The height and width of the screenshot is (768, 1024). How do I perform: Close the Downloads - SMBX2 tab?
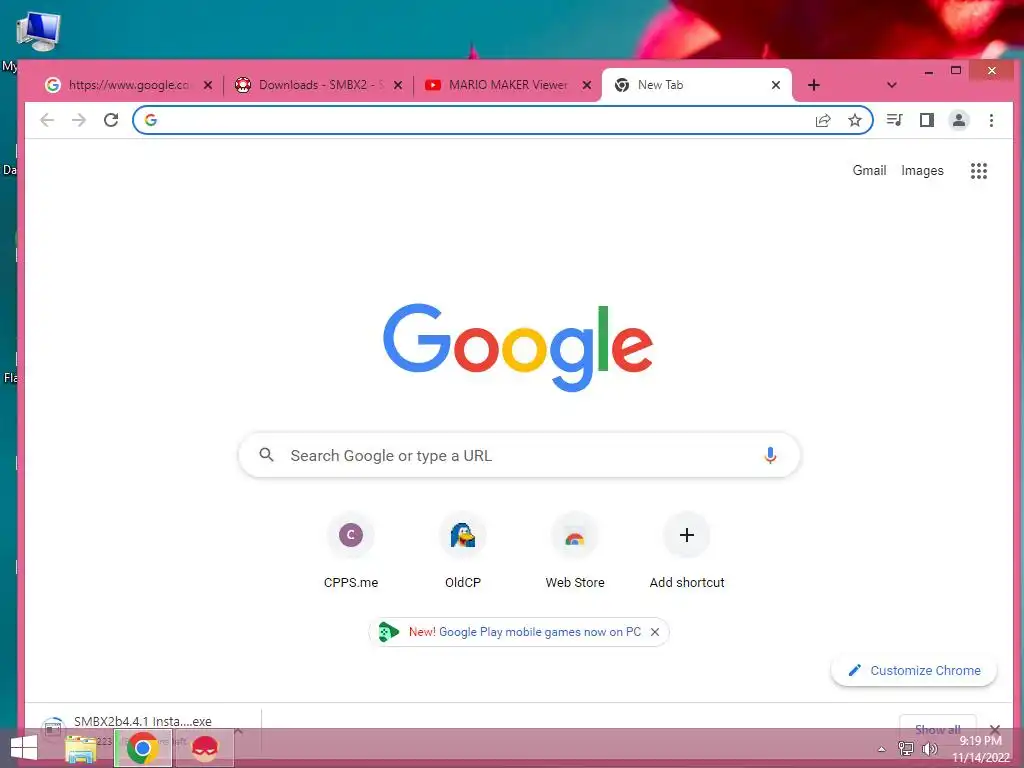pyautogui.click(x=398, y=85)
